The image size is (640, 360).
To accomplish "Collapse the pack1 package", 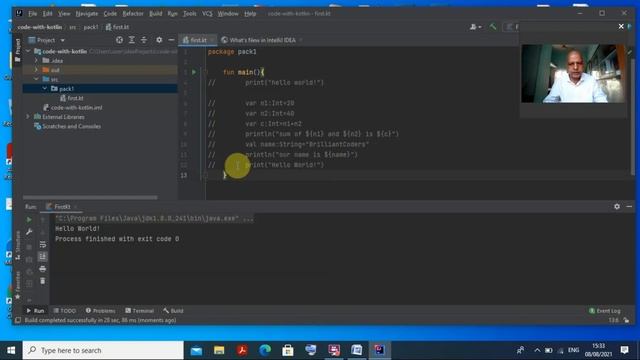I will [x=45, y=89].
